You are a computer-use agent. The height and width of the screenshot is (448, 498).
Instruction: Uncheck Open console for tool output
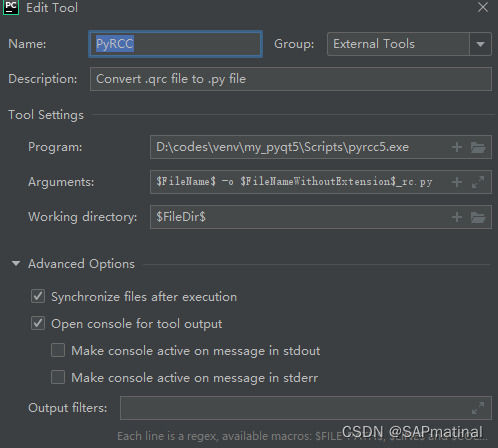[38, 323]
